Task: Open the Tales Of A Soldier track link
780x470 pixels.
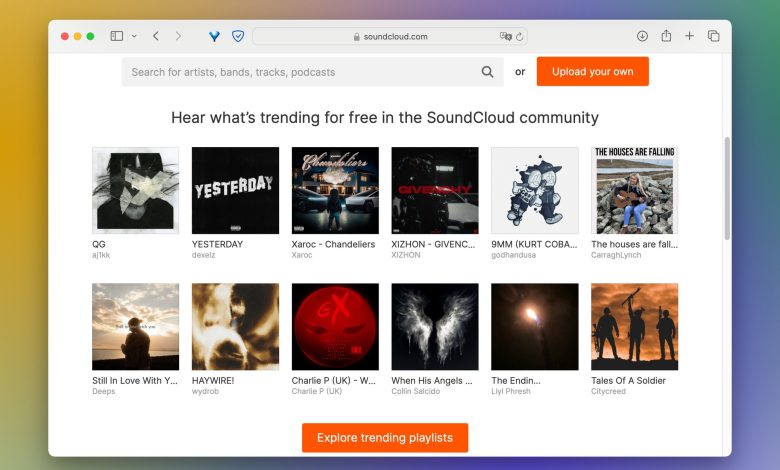Action: (628, 381)
